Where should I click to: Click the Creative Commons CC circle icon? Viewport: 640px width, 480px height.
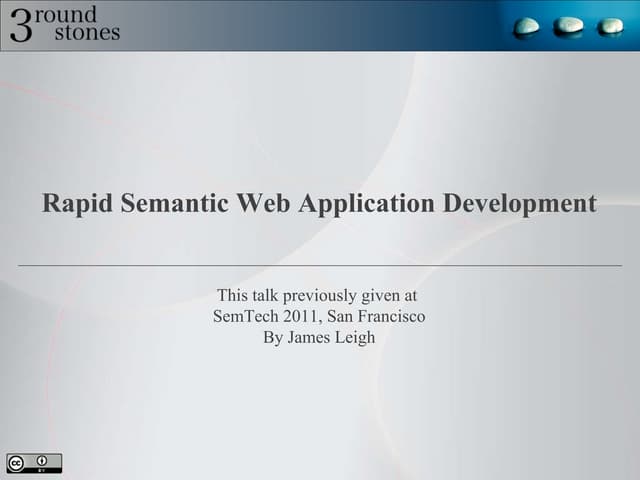click(17, 461)
